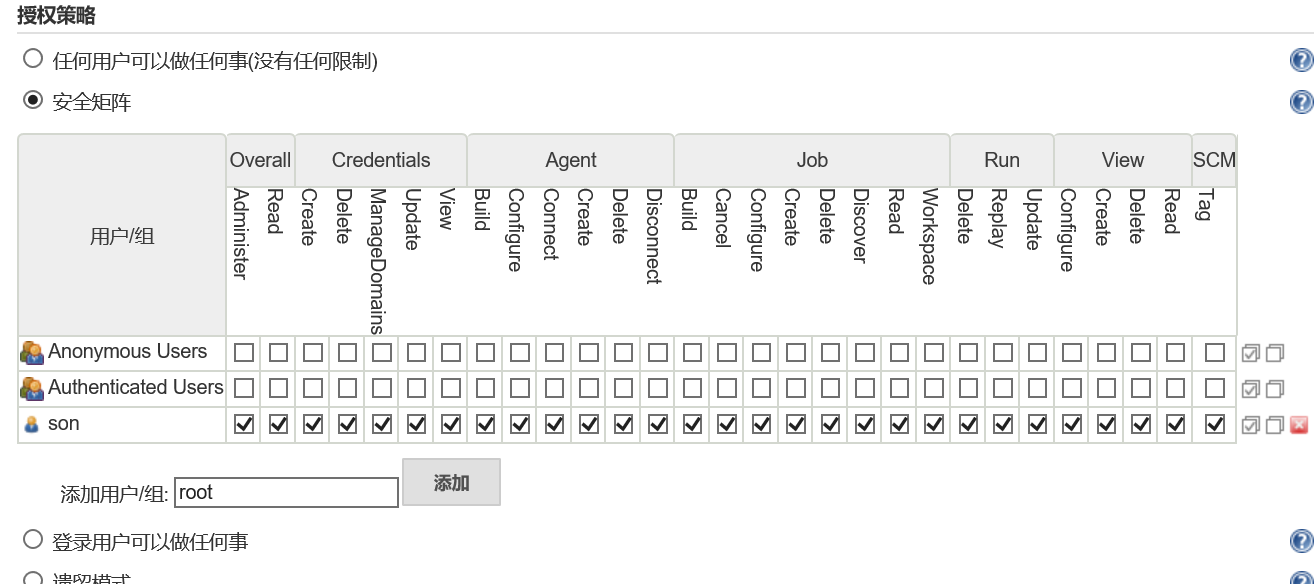Open help for 任何用户可以做任何事 option
Image resolution: width=1315 pixels, height=584 pixels.
[x=1301, y=60]
